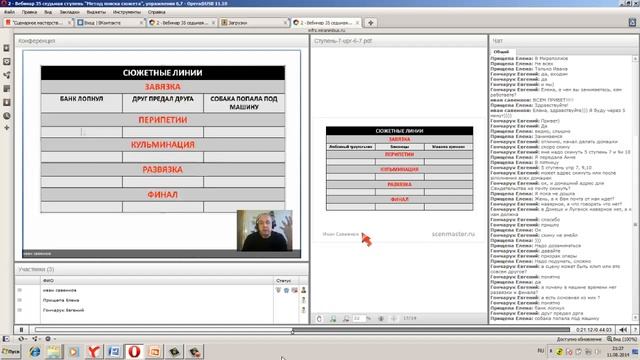Click the plus icon in Opera sidebar
This screenshot has width=640, height=360.
(7, 128)
